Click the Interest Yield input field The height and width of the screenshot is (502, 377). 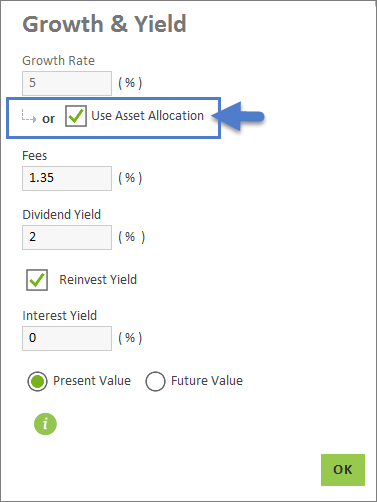(x=67, y=338)
